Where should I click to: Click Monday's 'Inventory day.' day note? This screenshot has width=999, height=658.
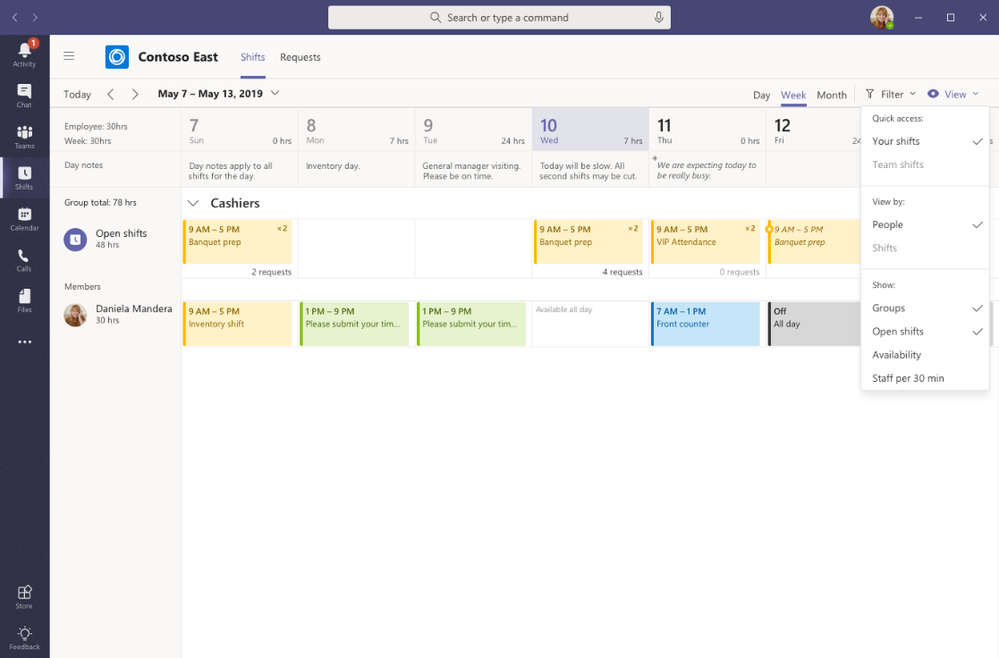tap(333, 166)
